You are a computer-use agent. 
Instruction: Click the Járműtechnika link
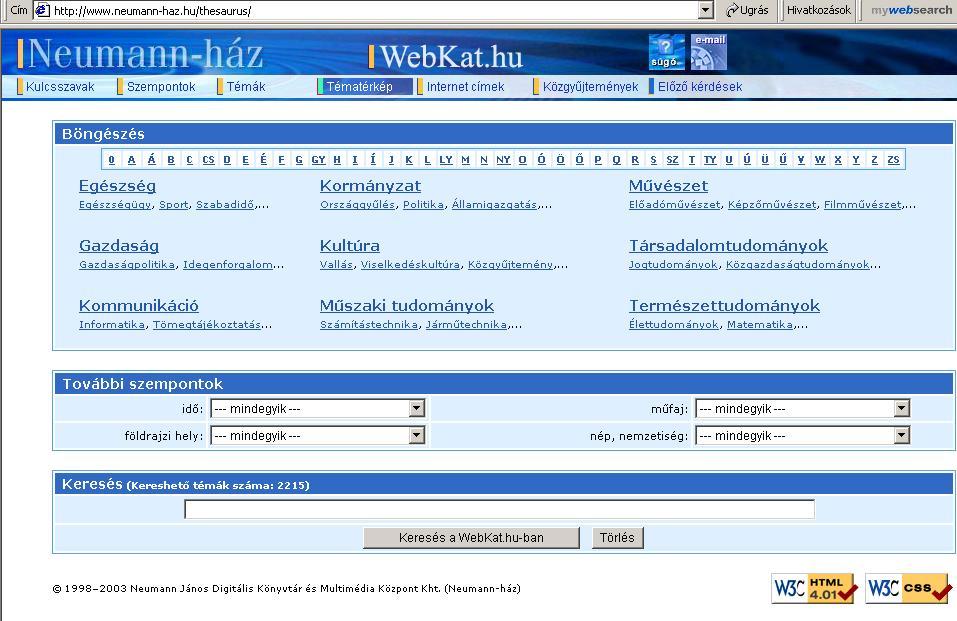tap(466, 324)
